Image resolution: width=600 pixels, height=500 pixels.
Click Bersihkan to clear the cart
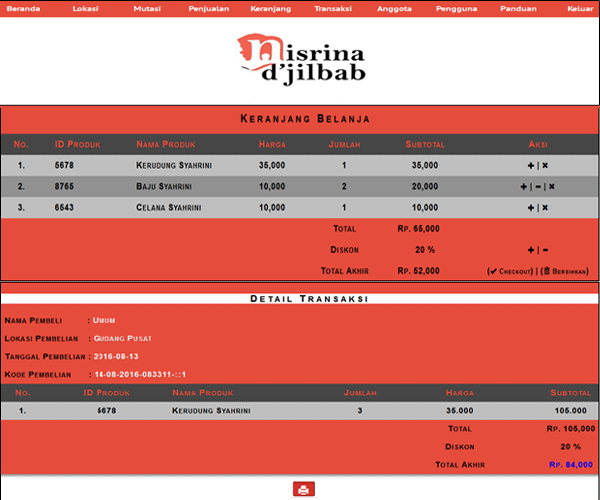[565, 271]
